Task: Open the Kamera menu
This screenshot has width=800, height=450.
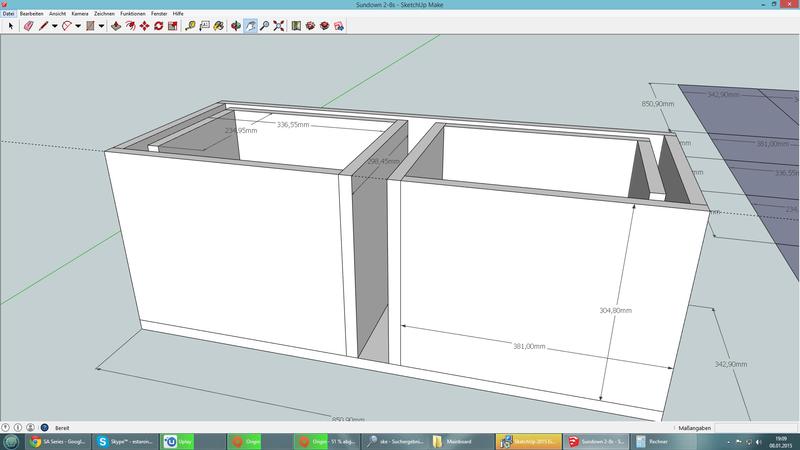Action: pos(80,14)
